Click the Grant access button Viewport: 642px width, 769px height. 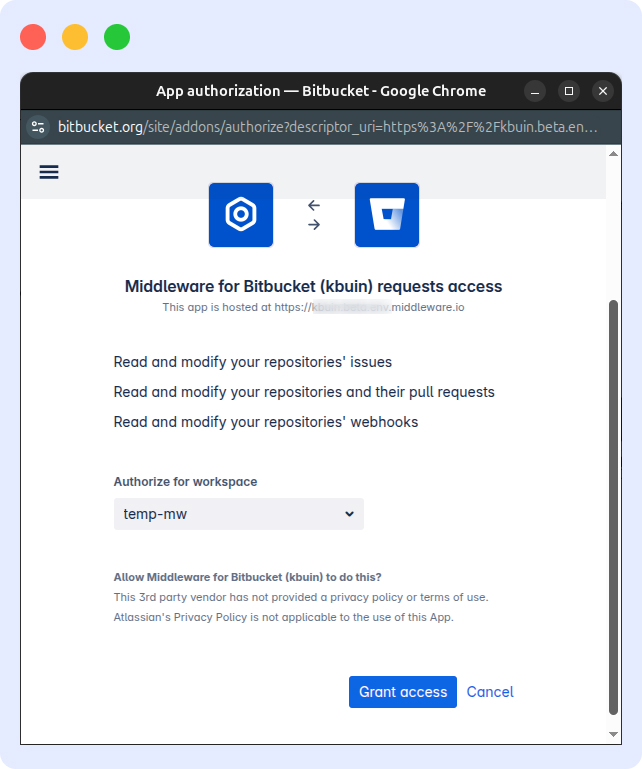(403, 692)
